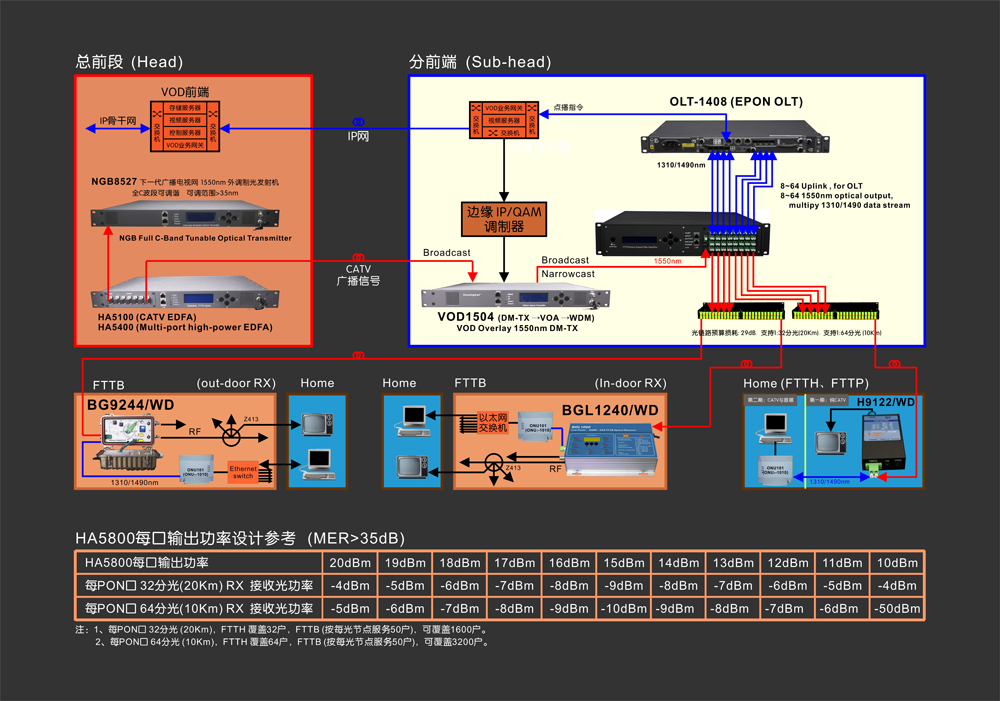The width and height of the screenshot is (1000, 701).
Task: Select the HA5400 (Multi-port high-power EDFA) caption
Action: coord(185,327)
